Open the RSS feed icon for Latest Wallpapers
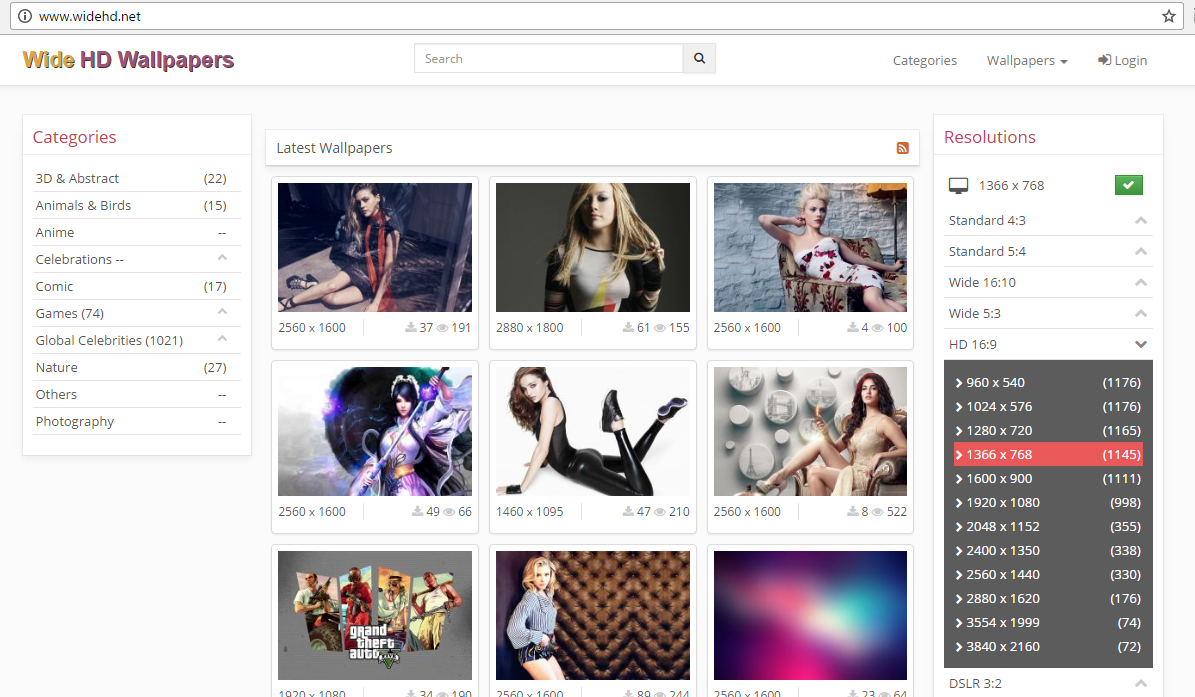Screen dimensions: 1195x697 (902, 147)
